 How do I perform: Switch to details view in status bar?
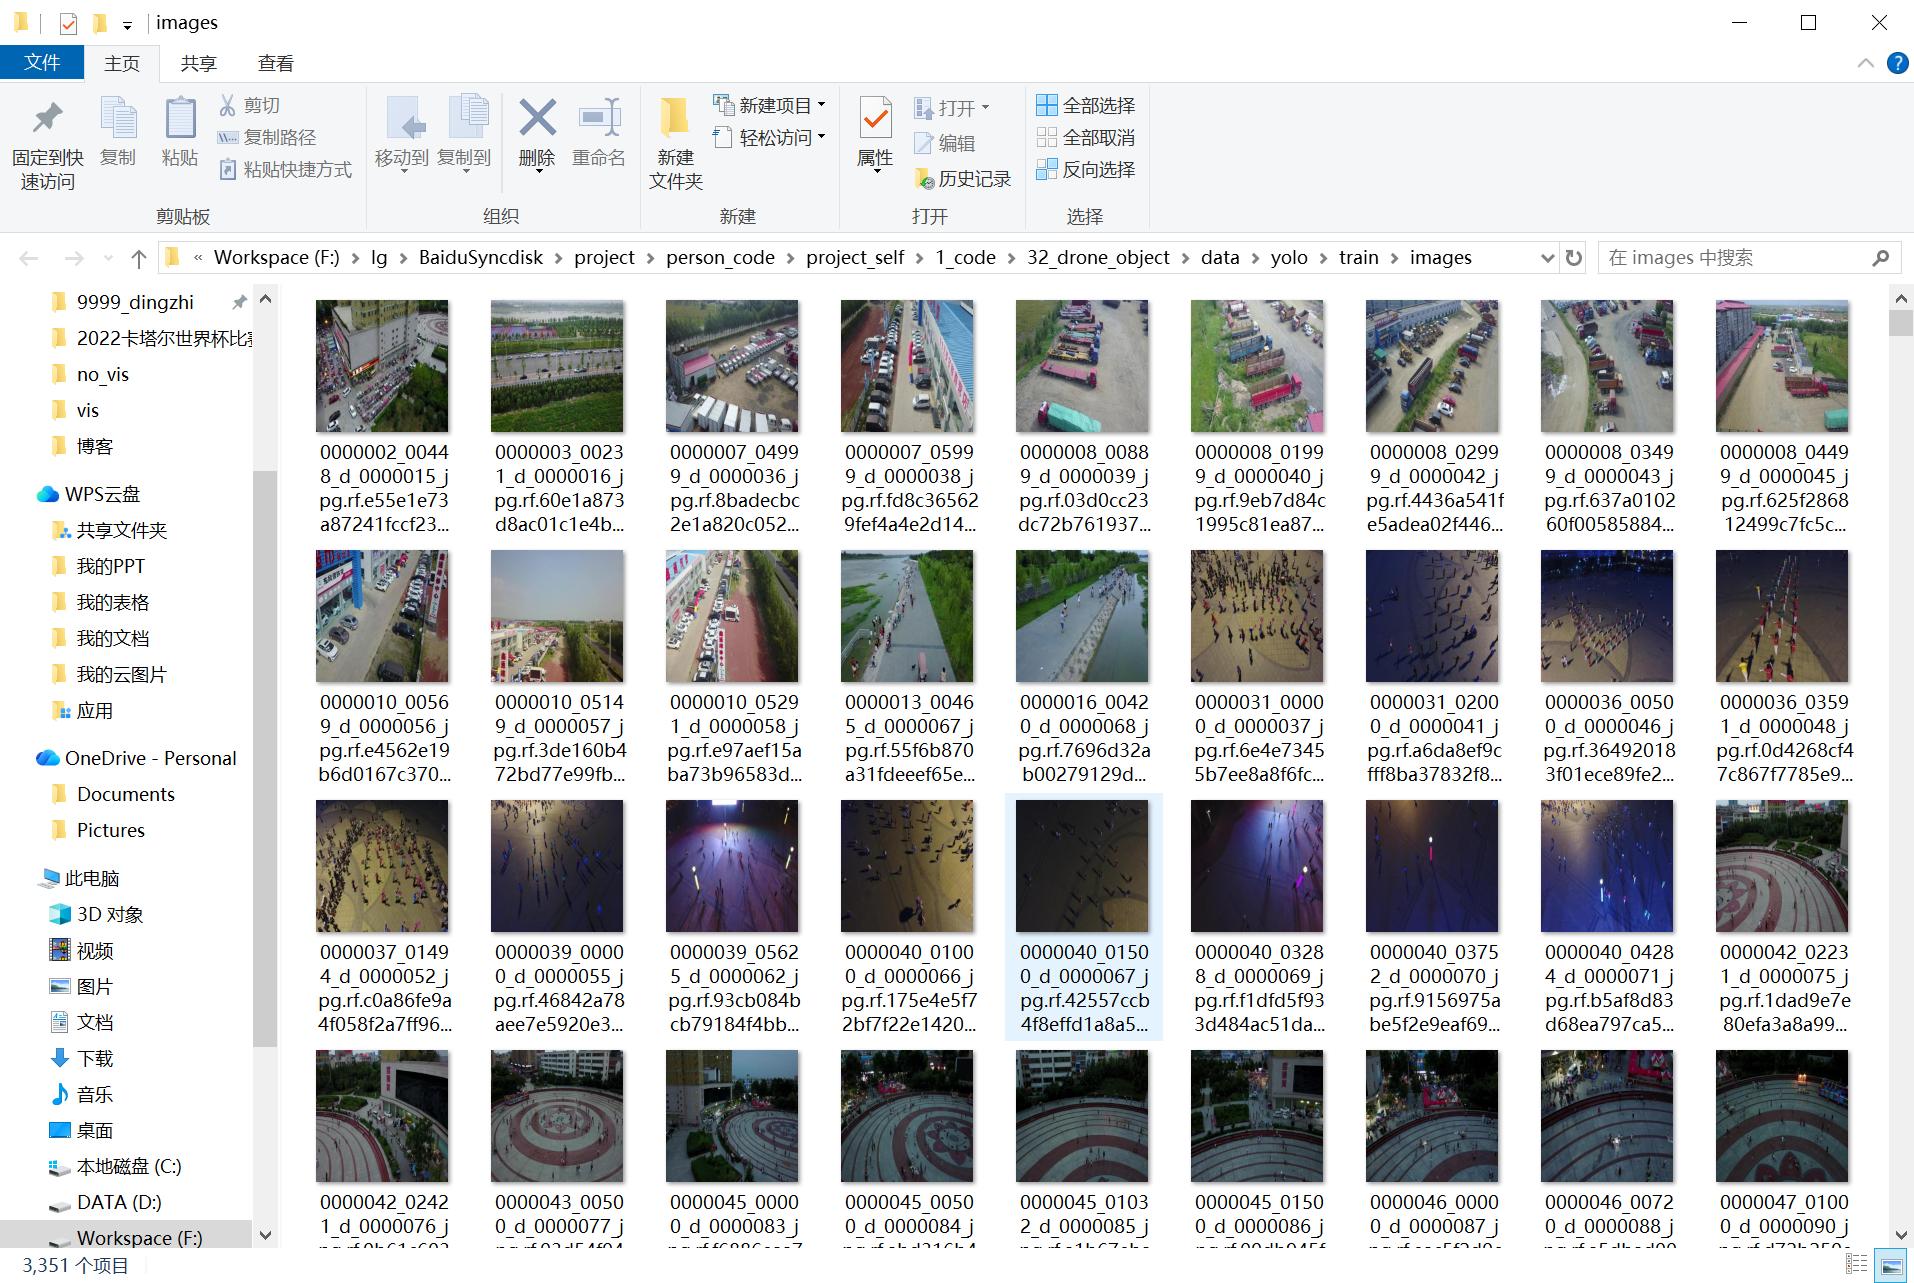[x=1857, y=1266]
